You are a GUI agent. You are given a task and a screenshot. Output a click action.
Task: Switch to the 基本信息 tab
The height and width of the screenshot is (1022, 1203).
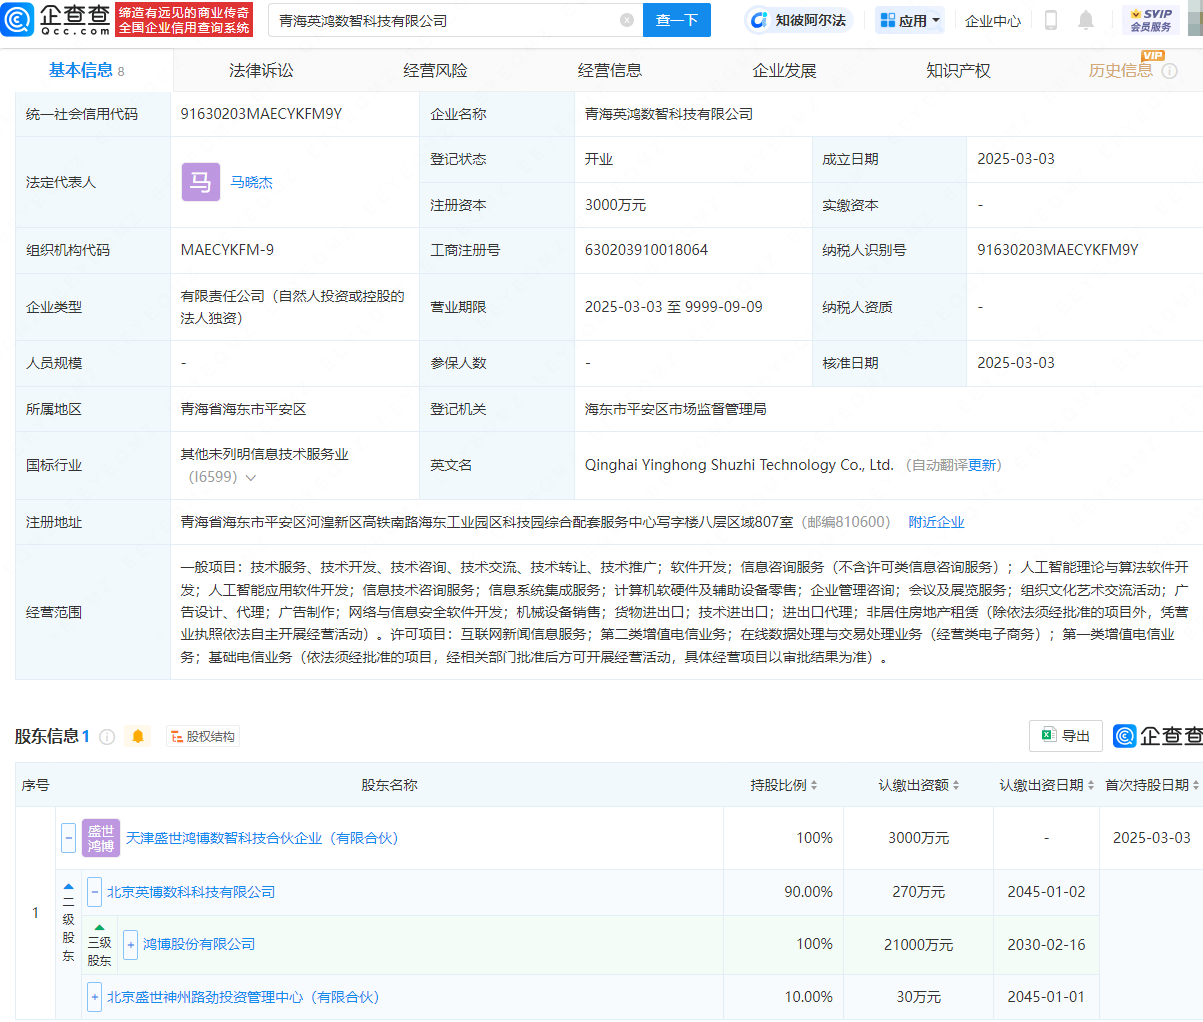86,70
